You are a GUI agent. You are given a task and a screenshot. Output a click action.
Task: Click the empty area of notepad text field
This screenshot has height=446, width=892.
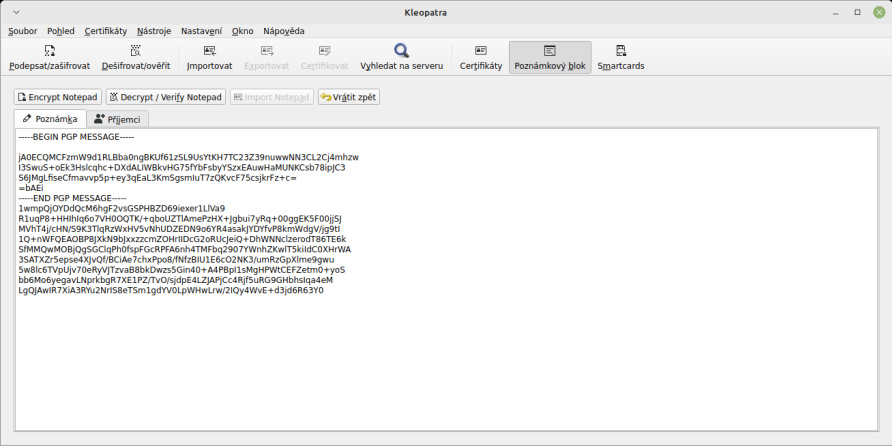click(x=447, y=364)
